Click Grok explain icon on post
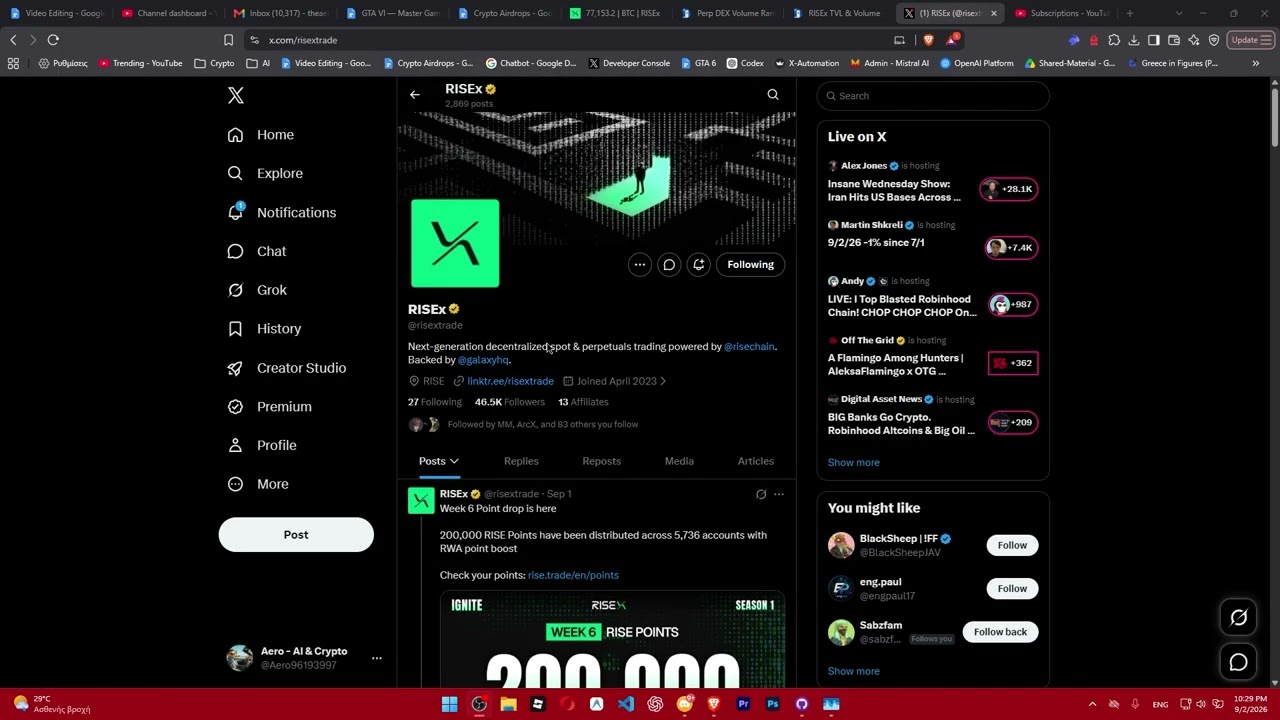Screen dimensions: 1280x720 [761, 494]
